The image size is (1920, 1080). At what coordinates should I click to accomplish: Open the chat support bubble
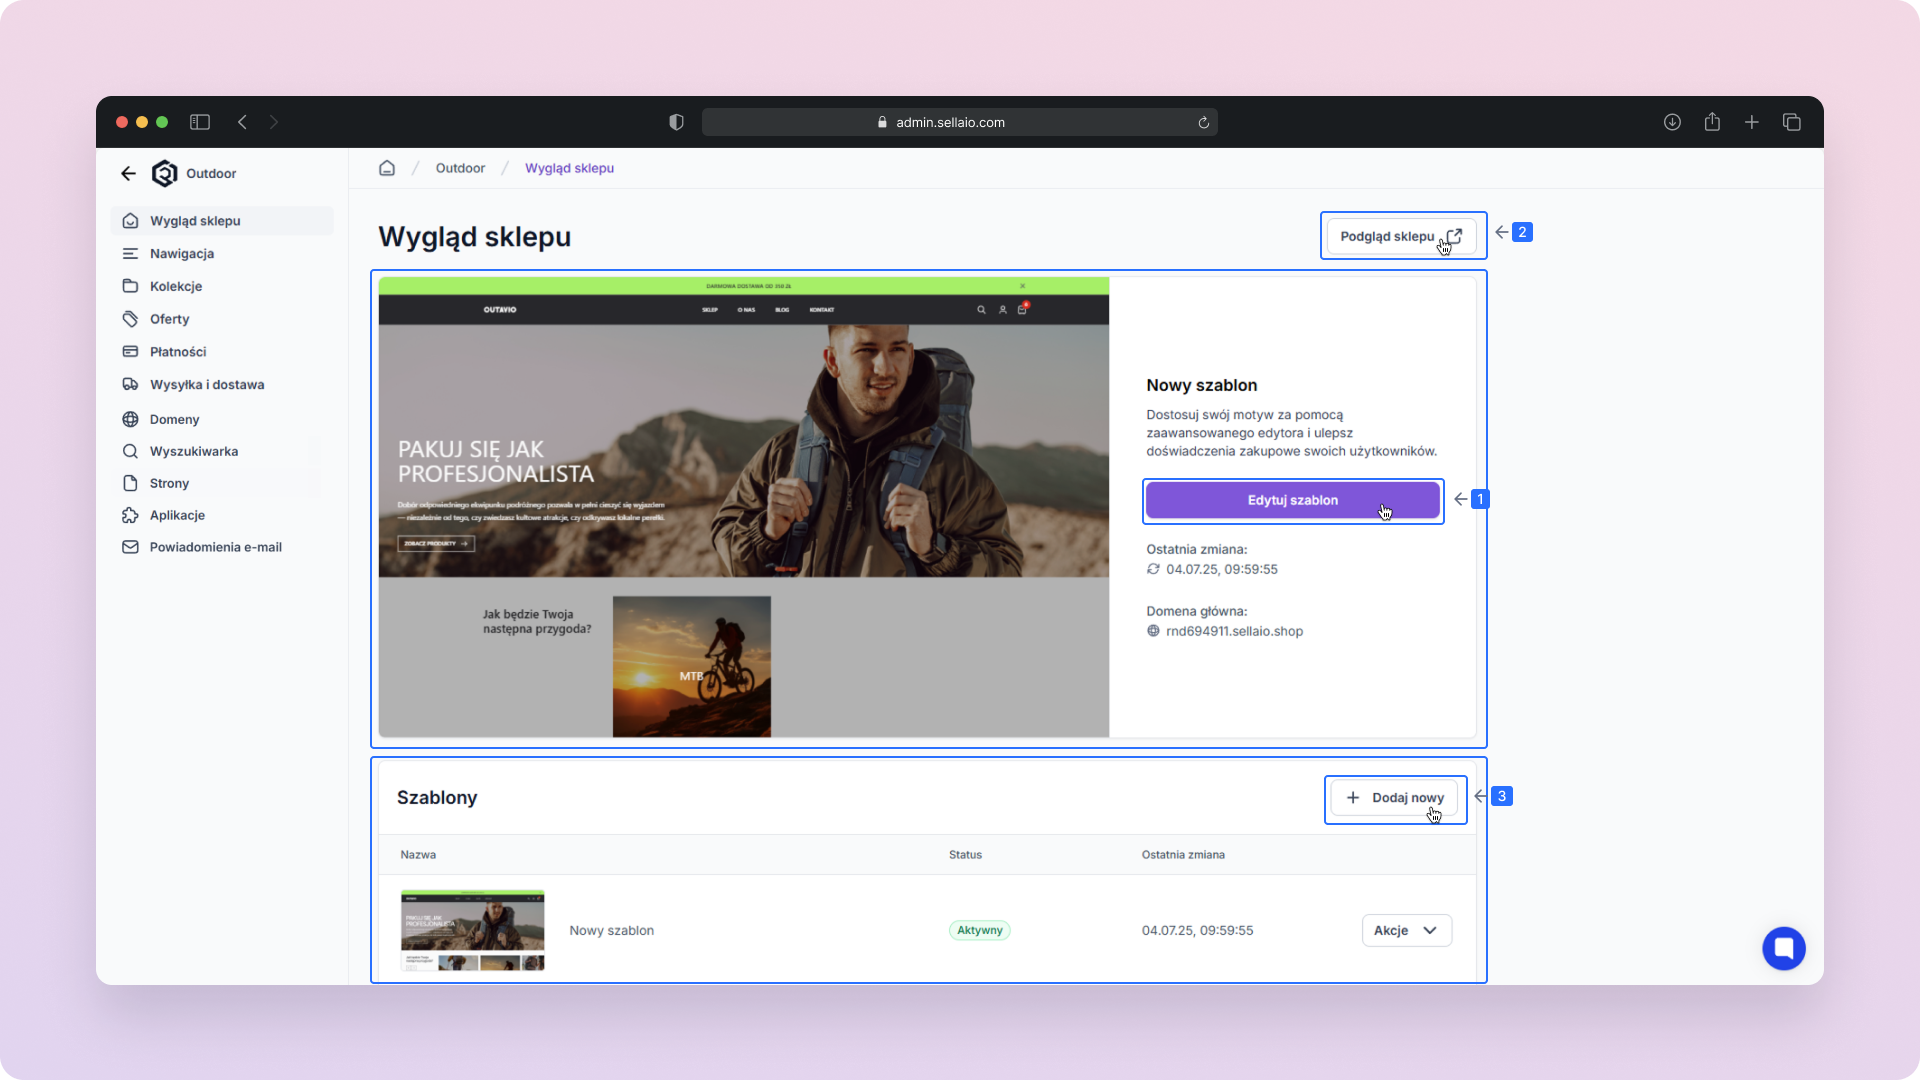[x=1783, y=948]
